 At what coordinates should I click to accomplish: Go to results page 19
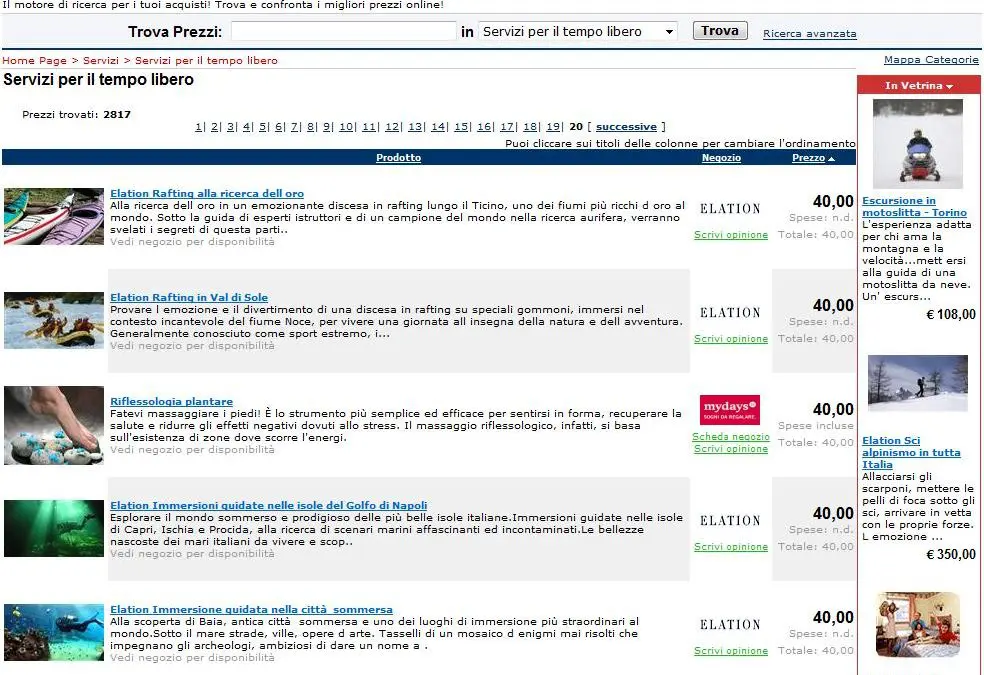pyautogui.click(x=552, y=127)
